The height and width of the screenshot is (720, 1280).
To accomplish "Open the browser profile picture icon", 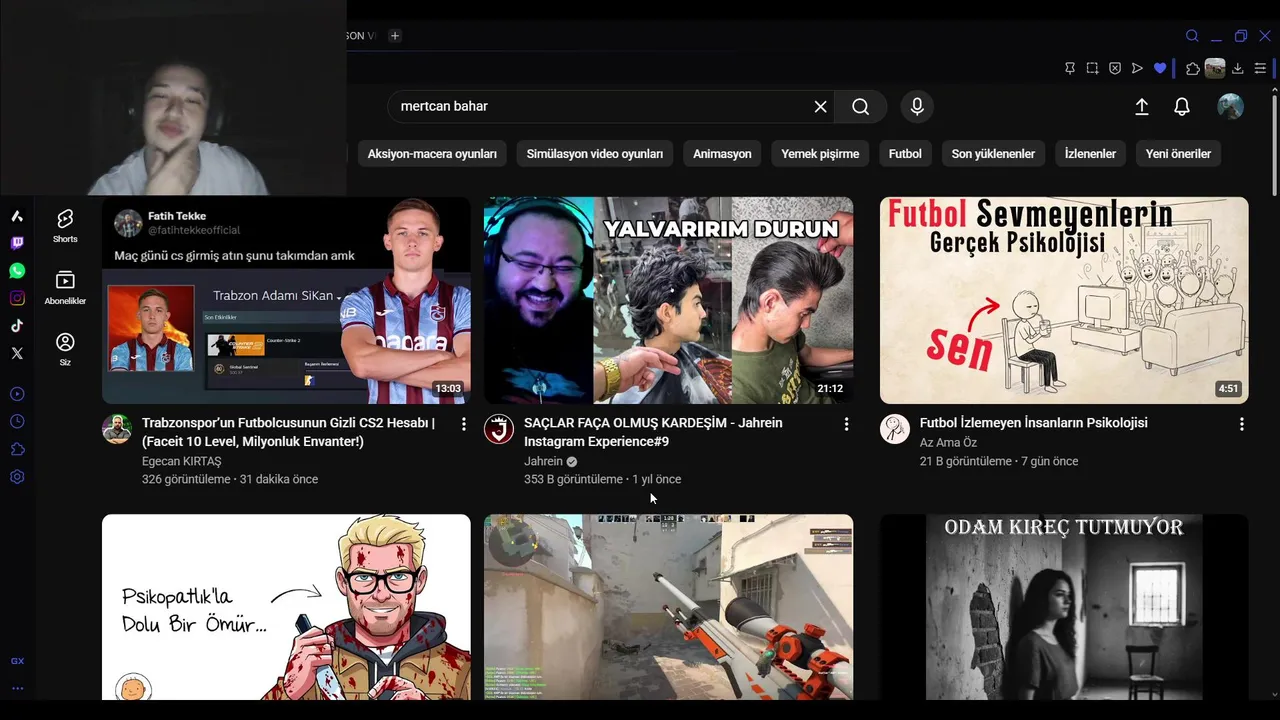I will coord(1215,68).
